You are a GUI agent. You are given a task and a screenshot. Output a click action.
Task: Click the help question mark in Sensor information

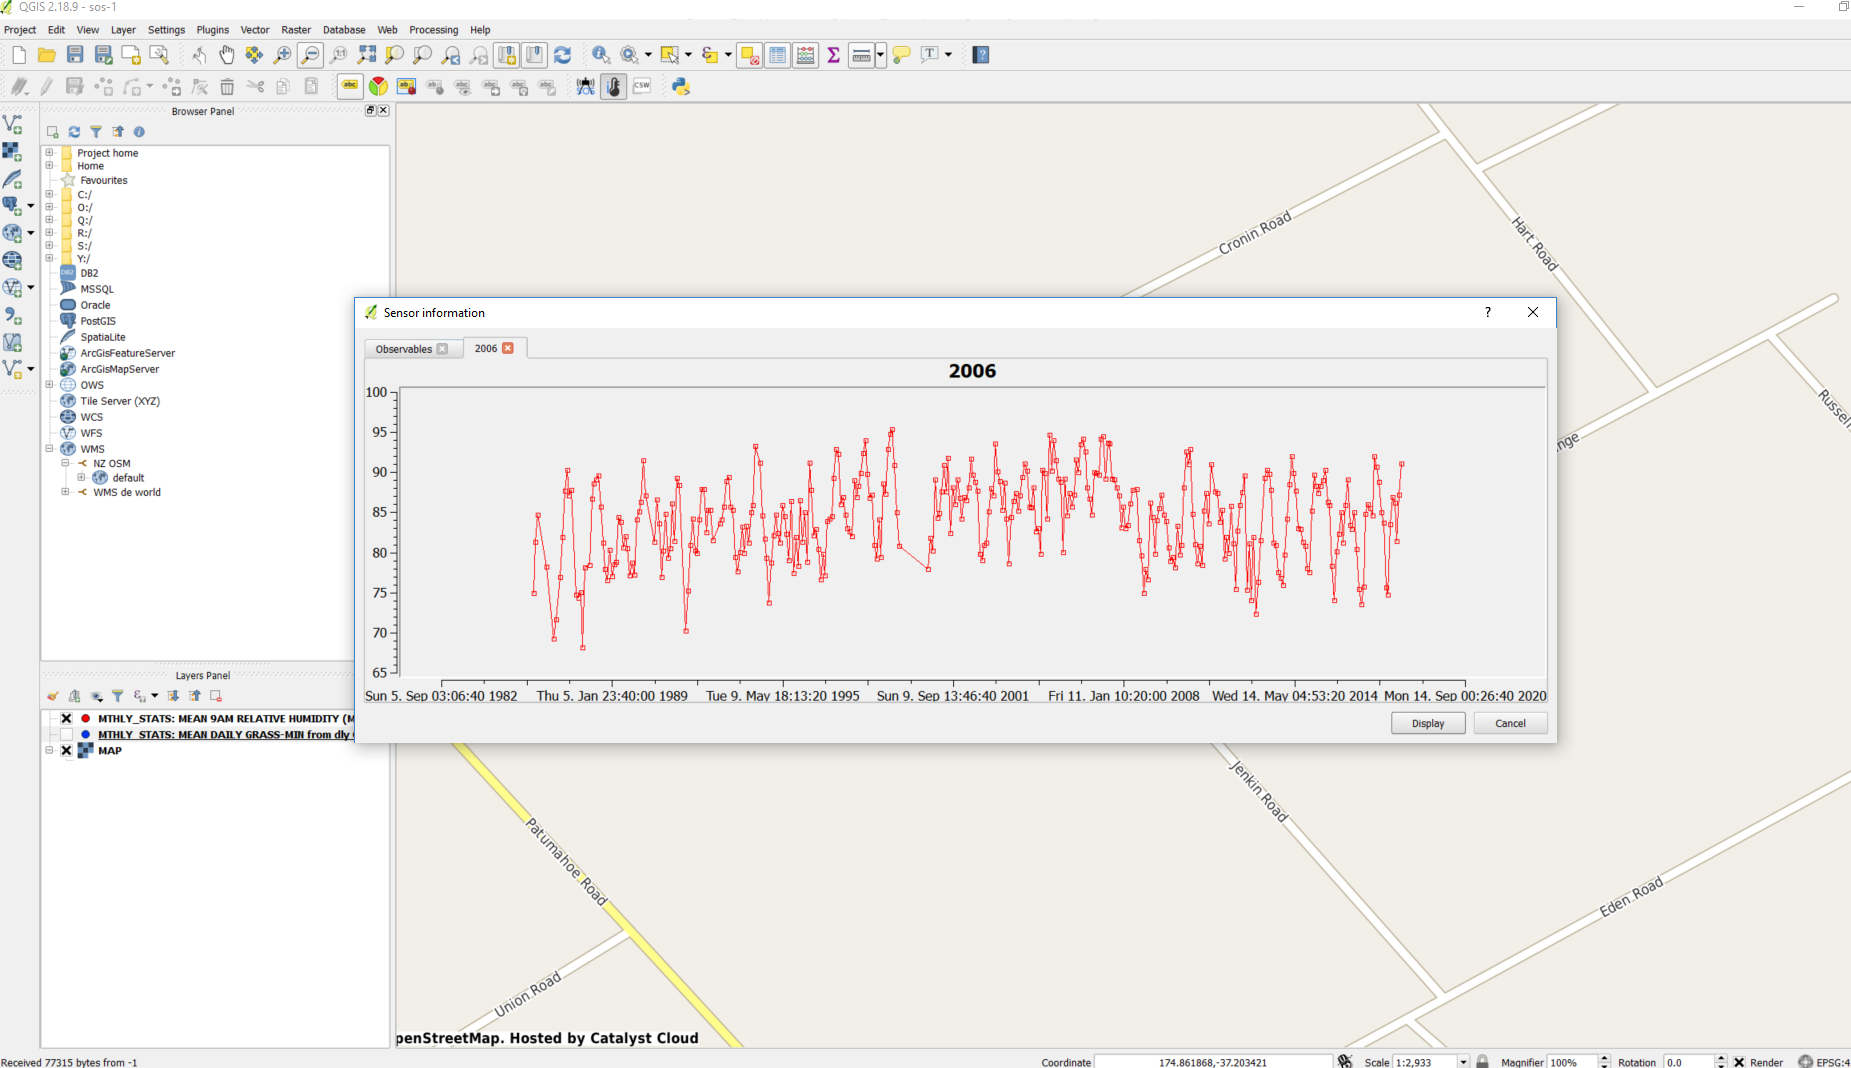[x=1488, y=312]
